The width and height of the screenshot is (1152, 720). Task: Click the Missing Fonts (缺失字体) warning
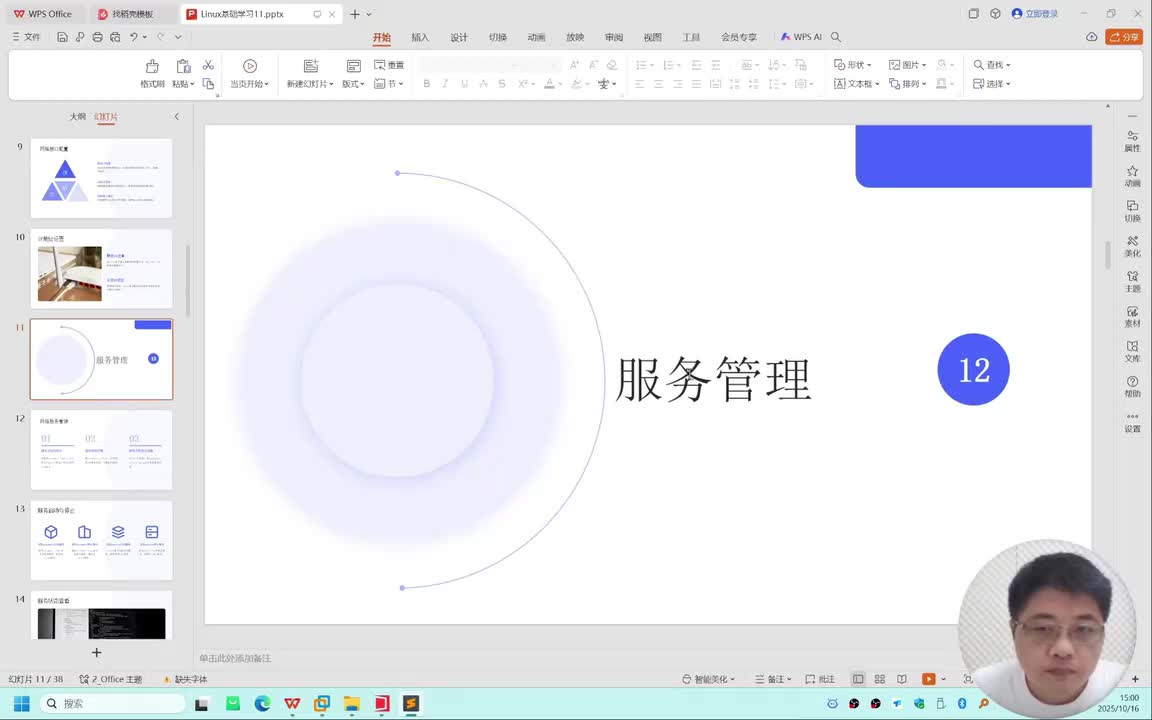pos(185,679)
